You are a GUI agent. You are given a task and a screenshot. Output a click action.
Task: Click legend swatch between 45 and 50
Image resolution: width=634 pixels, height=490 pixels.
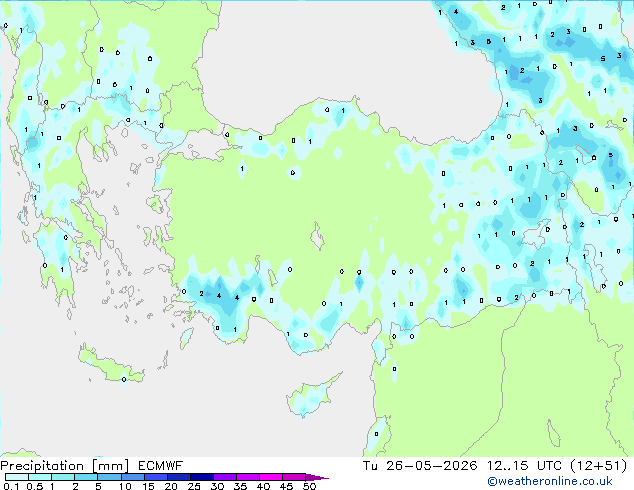294,477
